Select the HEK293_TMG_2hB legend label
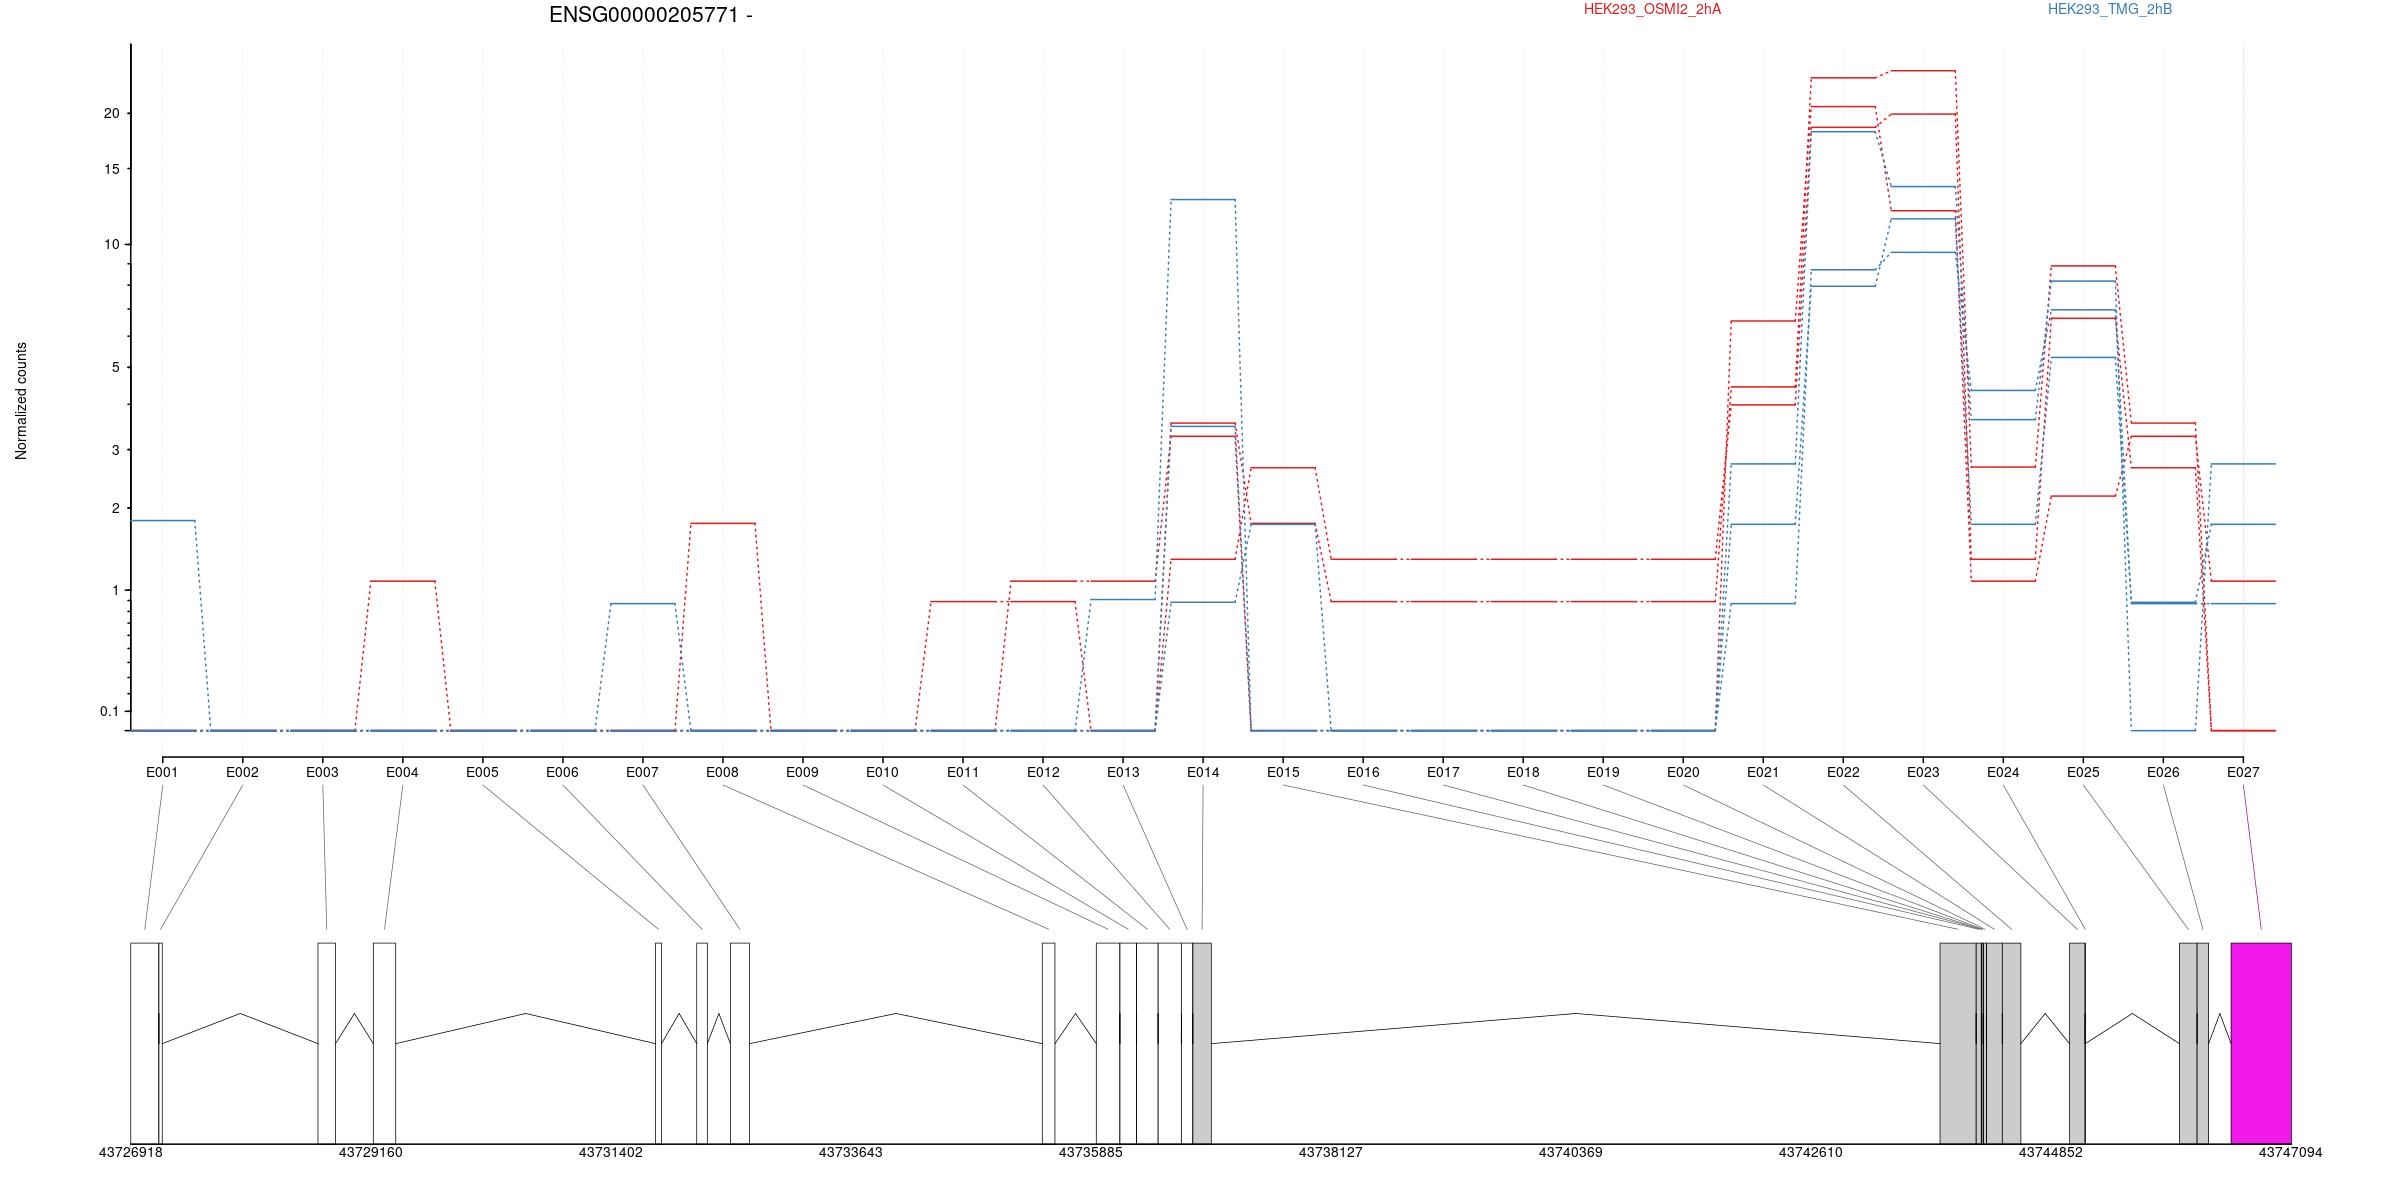 point(2109,9)
